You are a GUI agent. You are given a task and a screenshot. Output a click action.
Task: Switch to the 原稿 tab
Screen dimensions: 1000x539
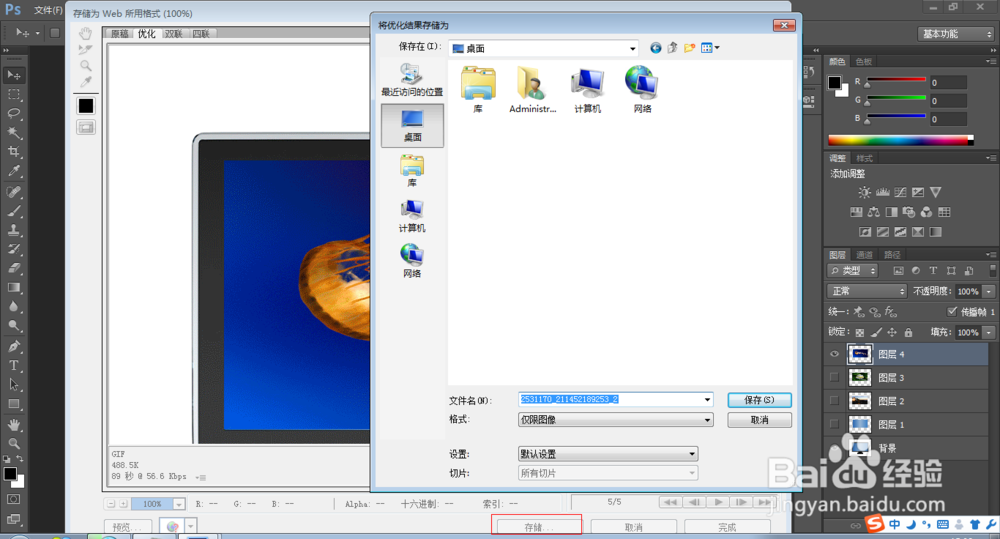click(119, 34)
